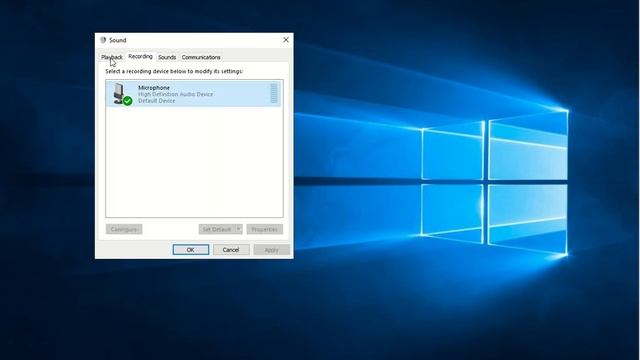The image size is (640, 360).
Task: Select the Microphone device name text
Action: coord(153,88)
